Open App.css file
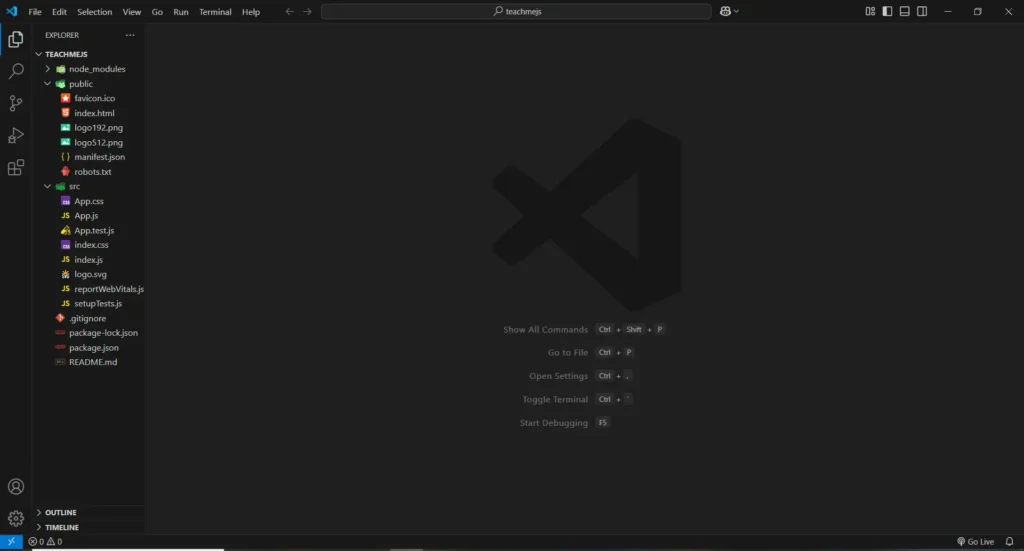The width and height of the screenshot is (1024, 551). point(89,201)
